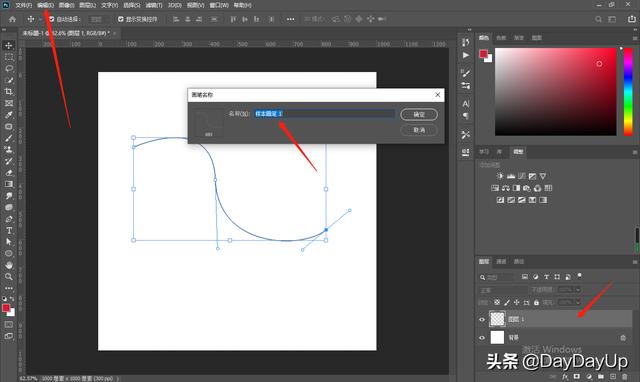
Task: Open the Color panel flyout menu
Action: (x=635, y=38)
